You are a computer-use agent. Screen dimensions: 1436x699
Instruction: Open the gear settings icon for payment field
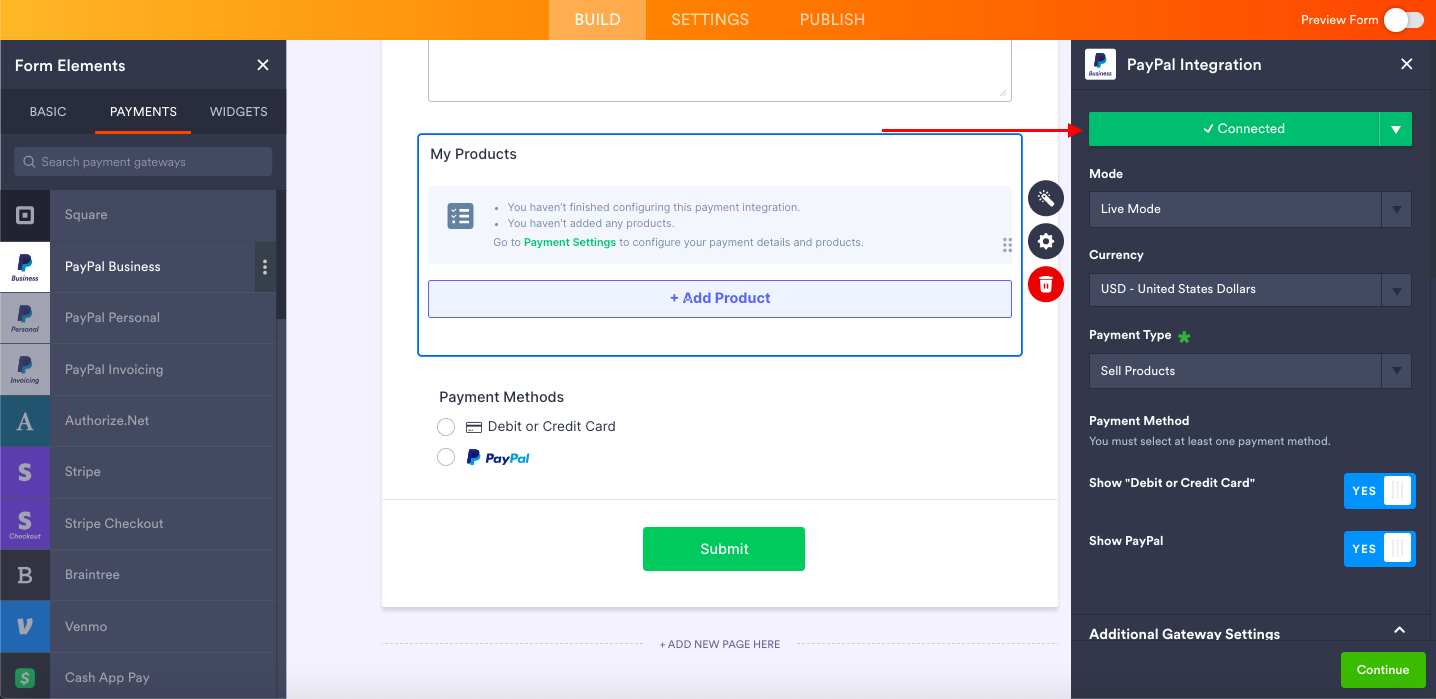(x=1046, y=241)
